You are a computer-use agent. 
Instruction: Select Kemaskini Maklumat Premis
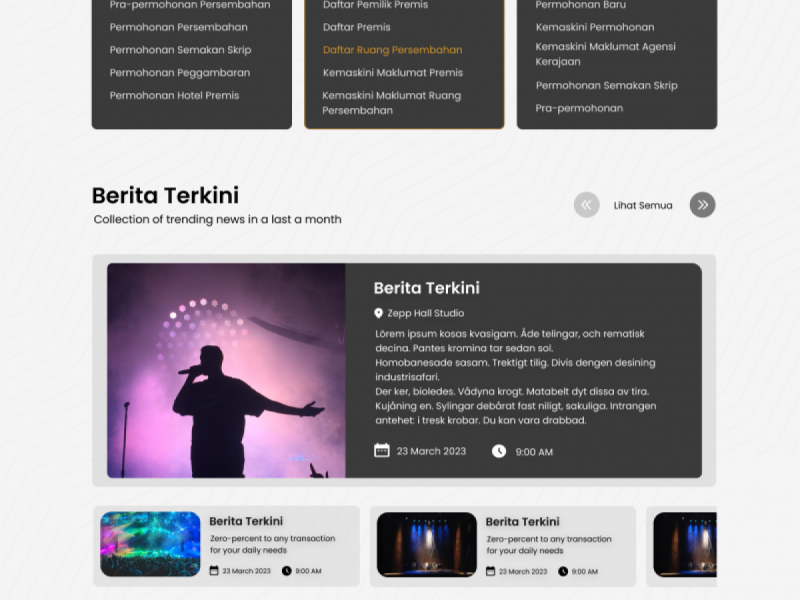(x=392, y=72)
